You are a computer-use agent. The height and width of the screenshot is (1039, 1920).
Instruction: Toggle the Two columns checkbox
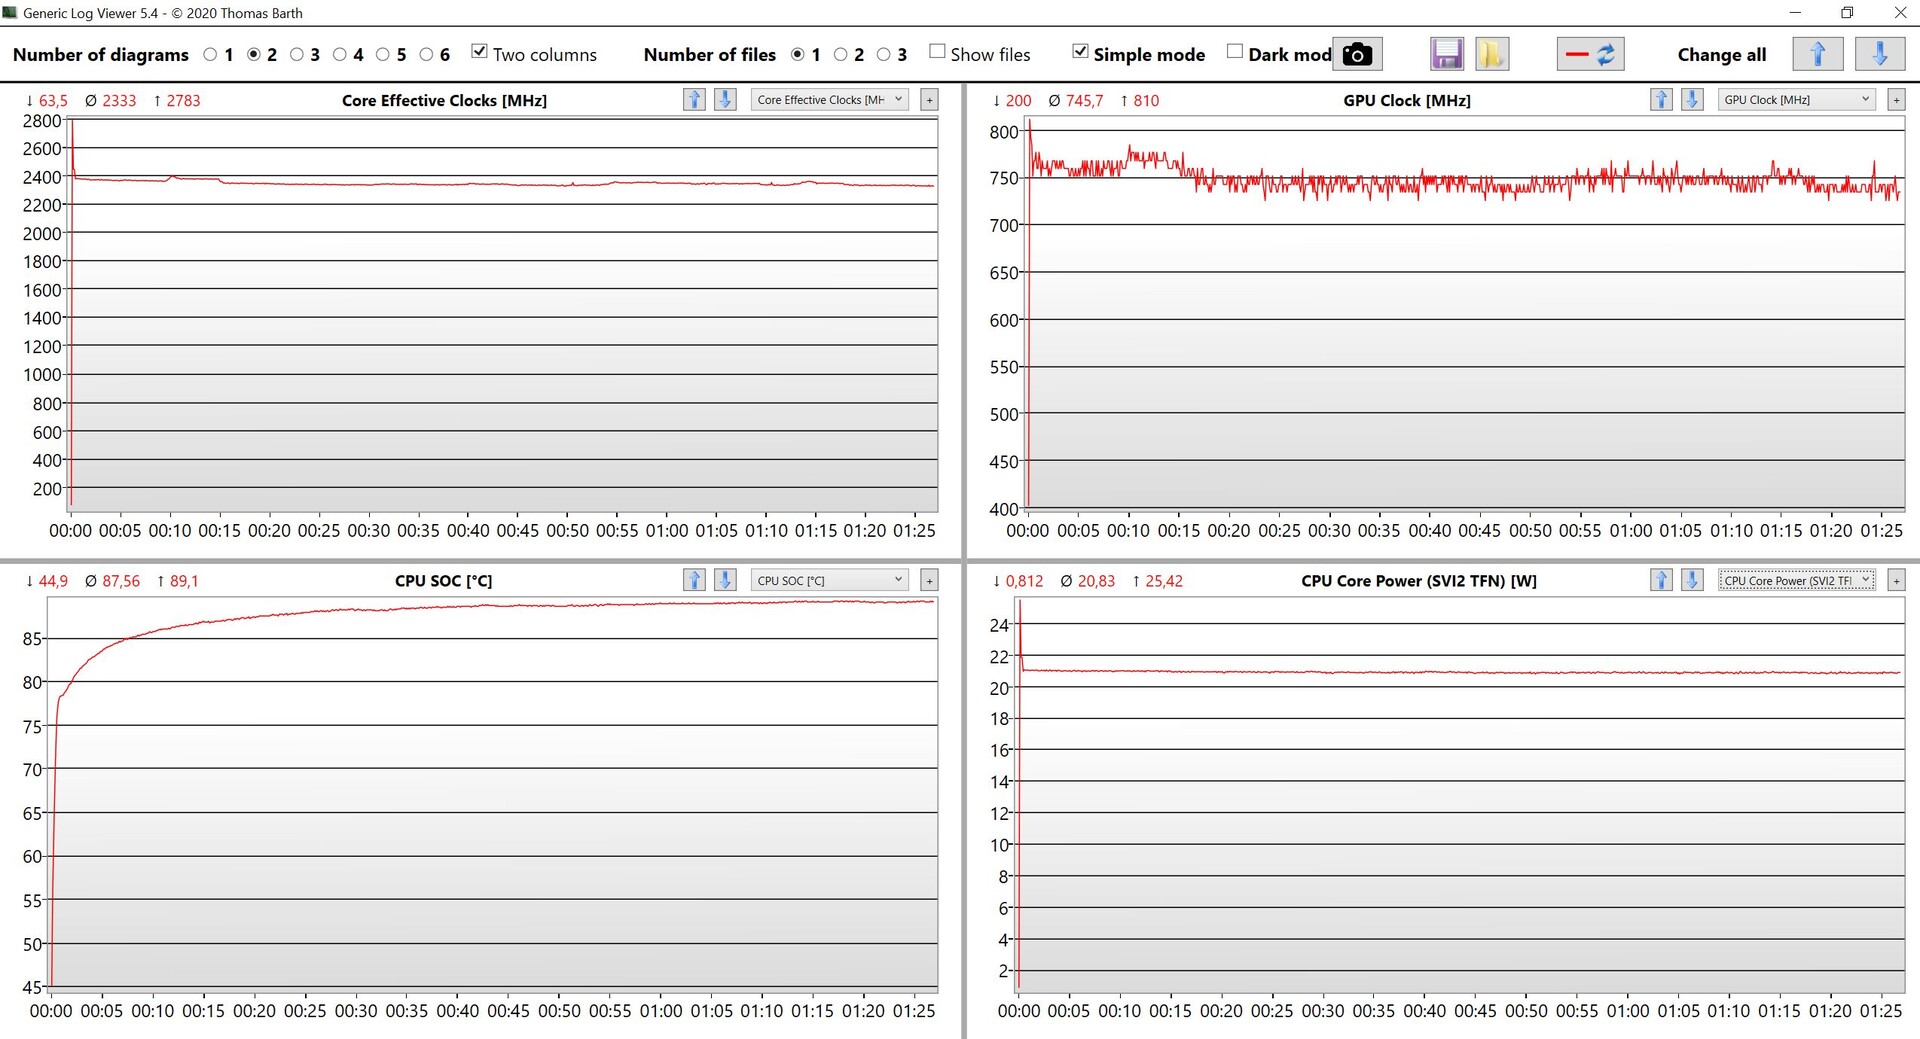coord(479,52)
